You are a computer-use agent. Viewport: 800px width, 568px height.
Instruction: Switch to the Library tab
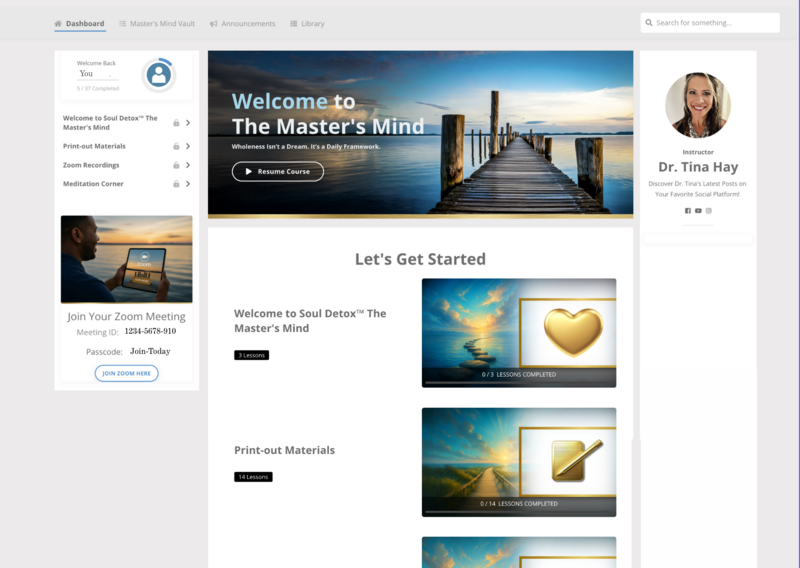click(x=307, y=23)
